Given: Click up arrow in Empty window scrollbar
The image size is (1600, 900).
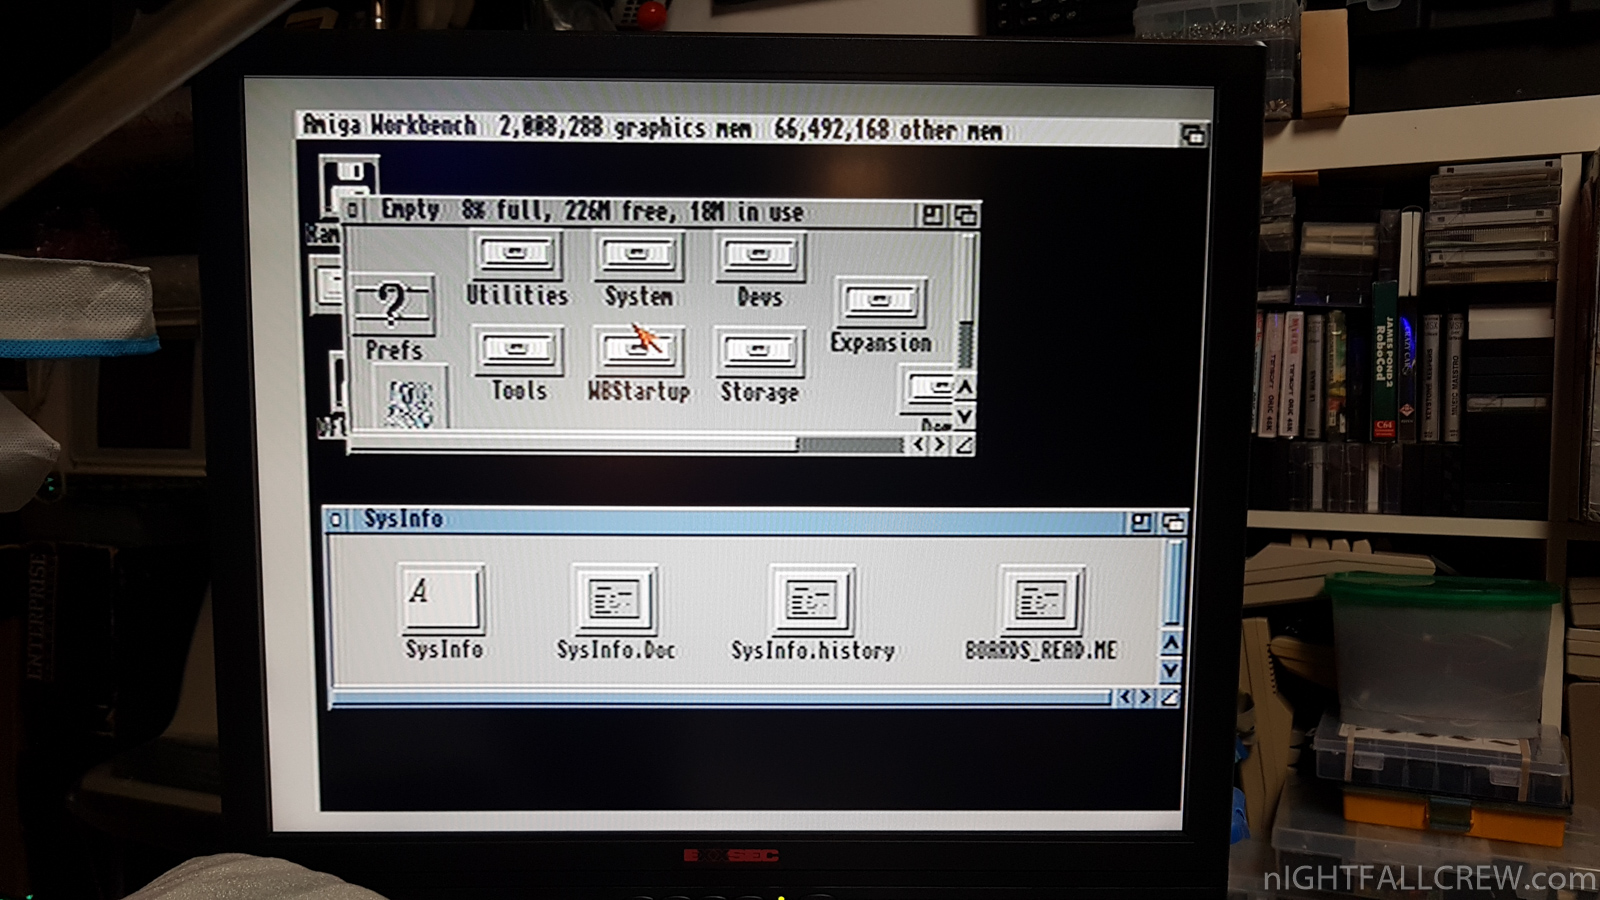Looking at the screenshot, I should pos(964,387).
